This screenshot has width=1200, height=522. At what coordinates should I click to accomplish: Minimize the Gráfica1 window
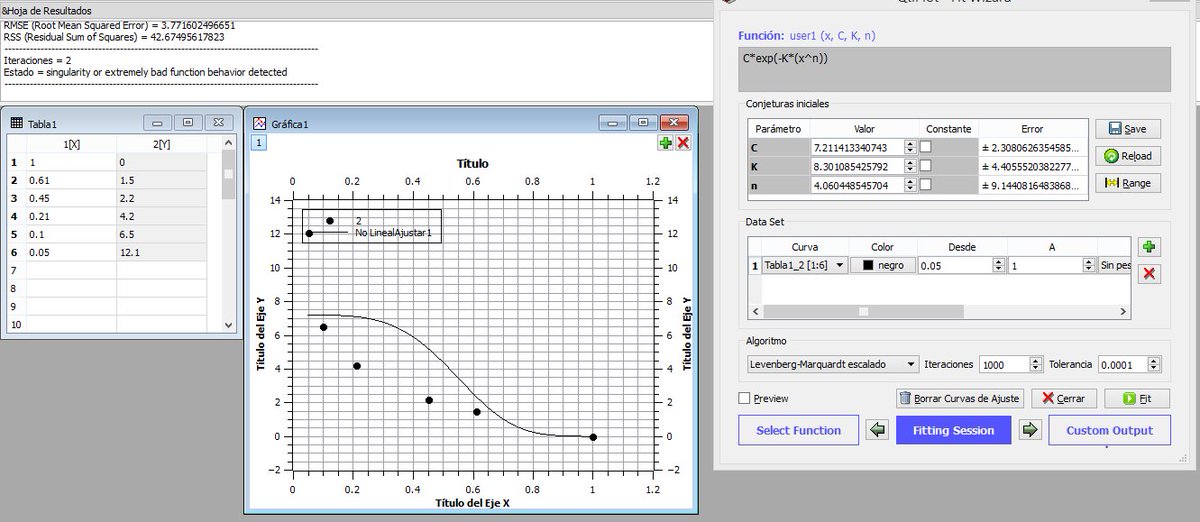[613, 122]
